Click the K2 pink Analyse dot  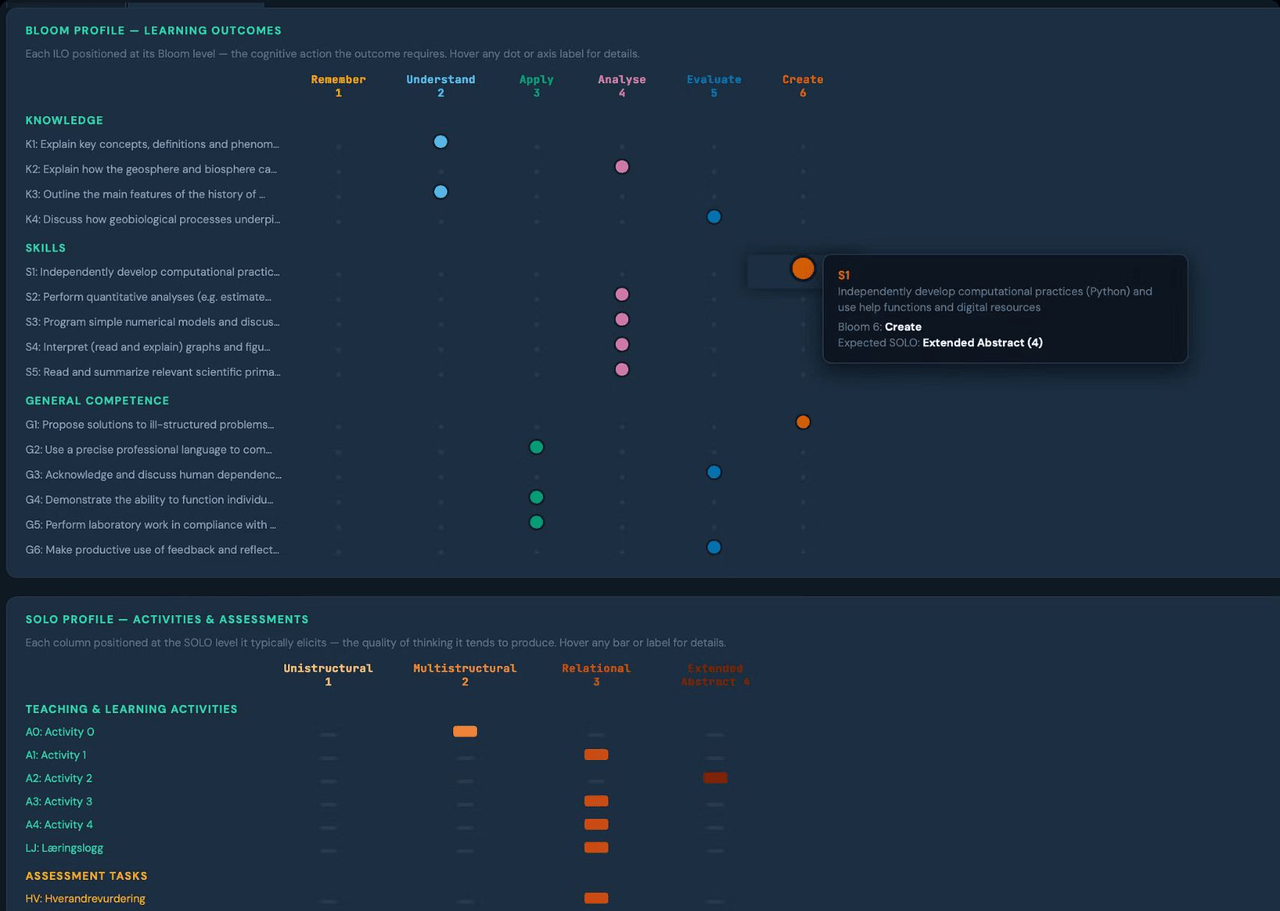click(x=622, y=167)
